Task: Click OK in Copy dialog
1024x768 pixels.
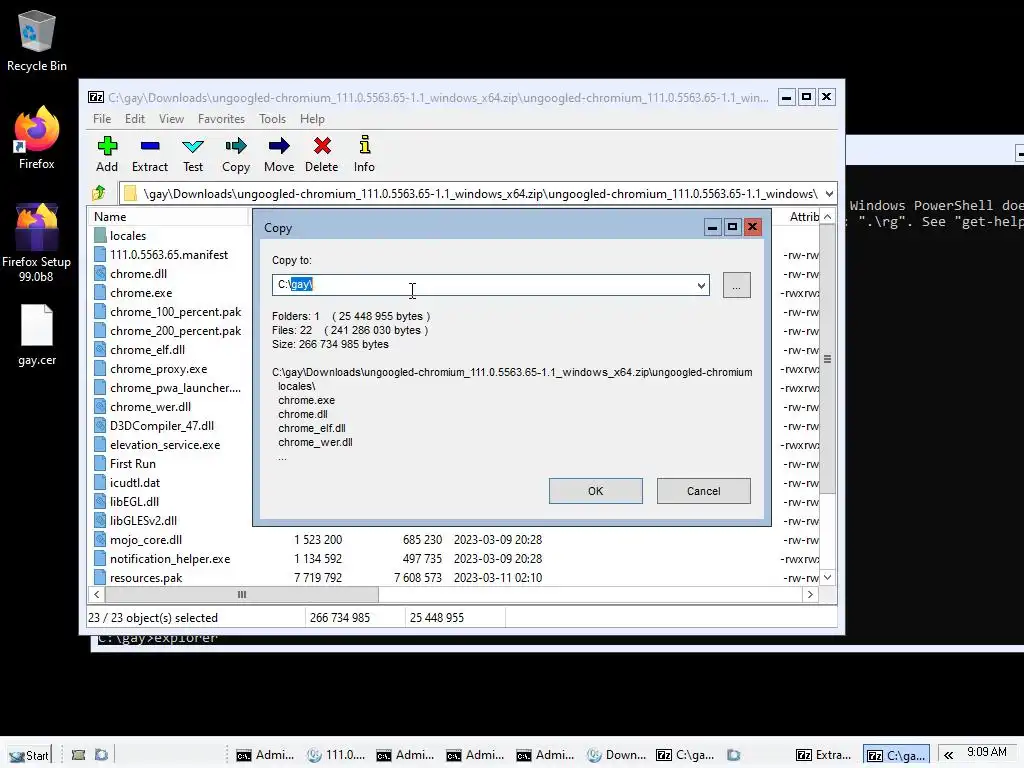Action: 596,491
